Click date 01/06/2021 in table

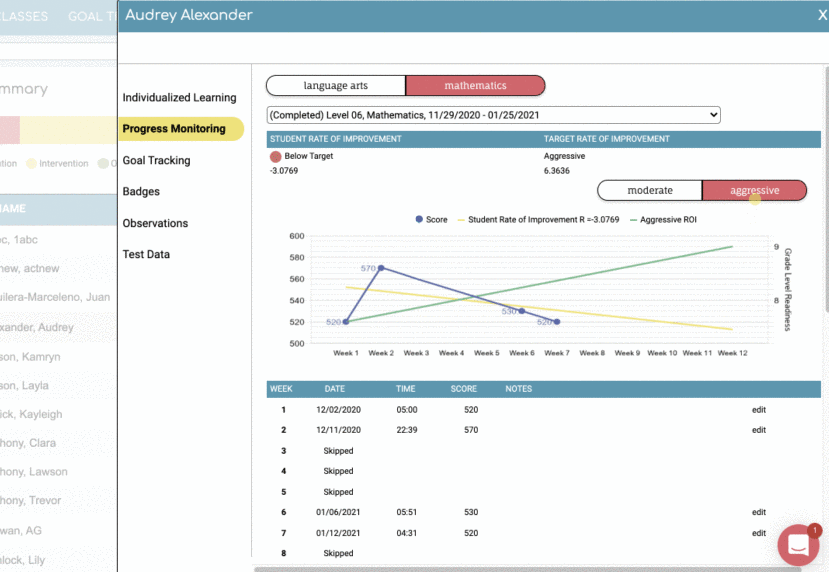(338, 512)
